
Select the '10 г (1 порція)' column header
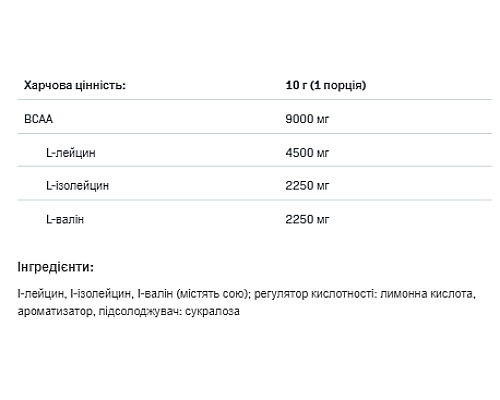pos(326,85)
